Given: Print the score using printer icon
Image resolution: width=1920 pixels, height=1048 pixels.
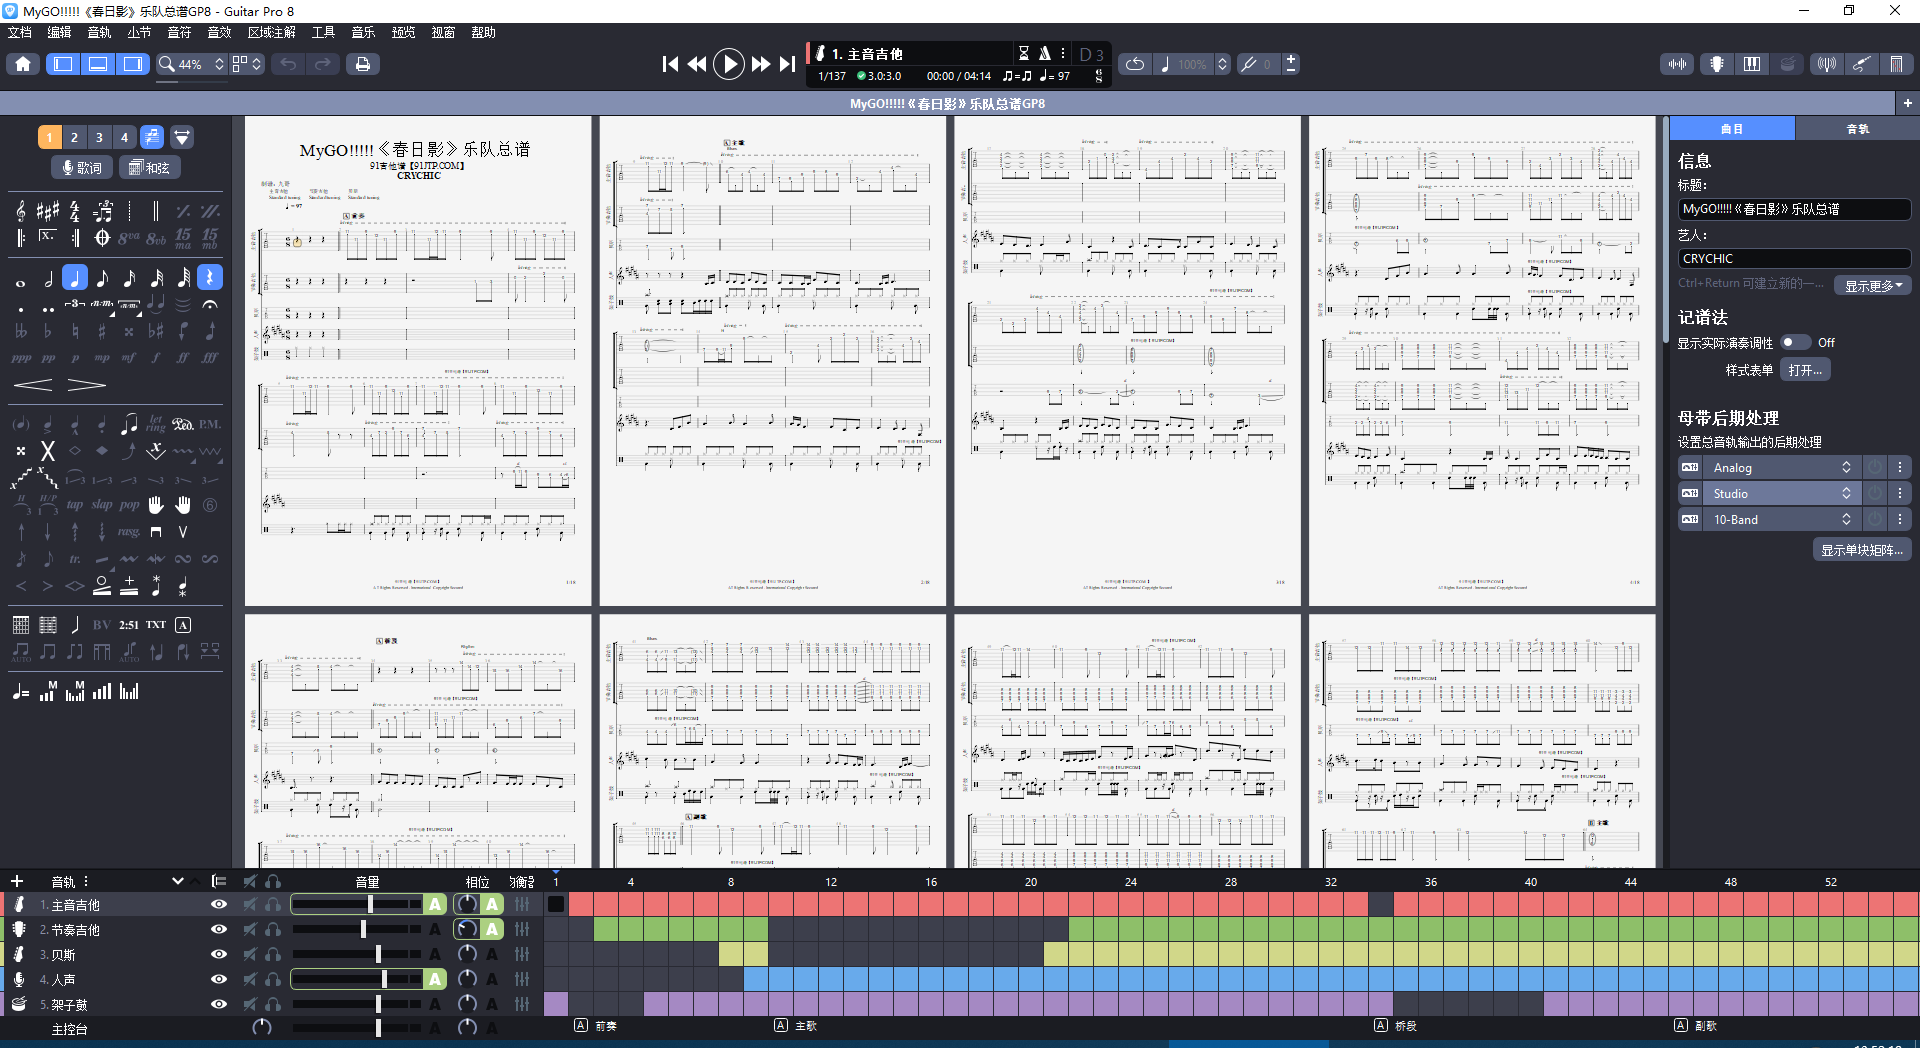Looking at the screenshot, I should 363,64.
